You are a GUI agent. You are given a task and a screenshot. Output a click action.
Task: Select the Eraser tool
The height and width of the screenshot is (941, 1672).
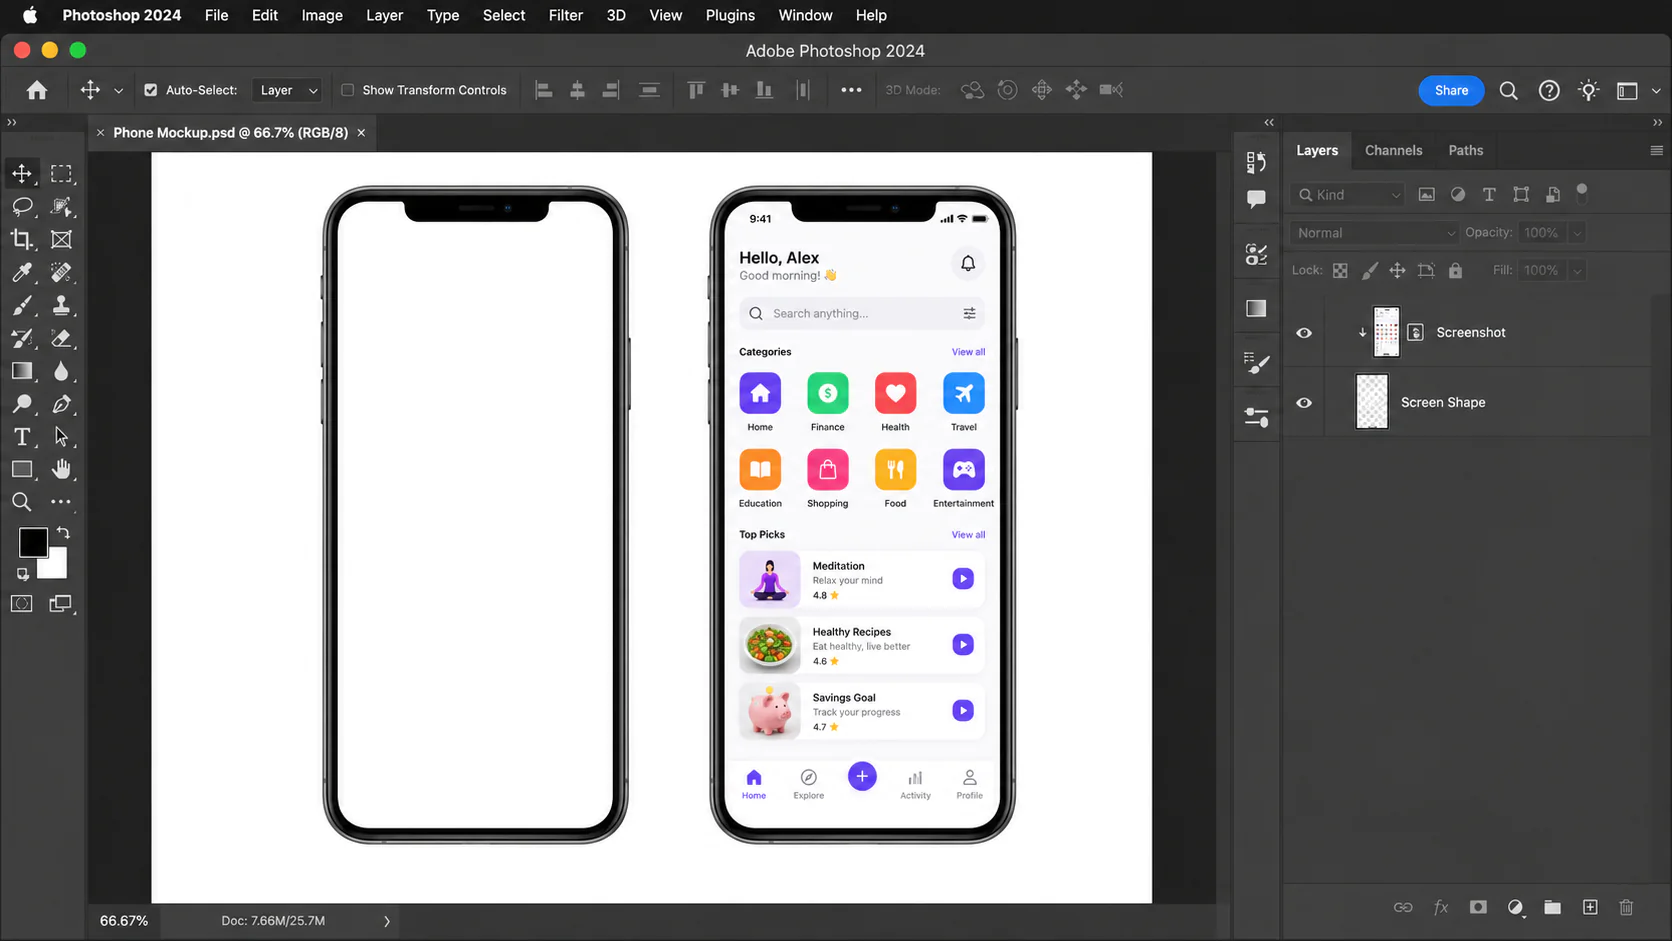pos(61,338)
